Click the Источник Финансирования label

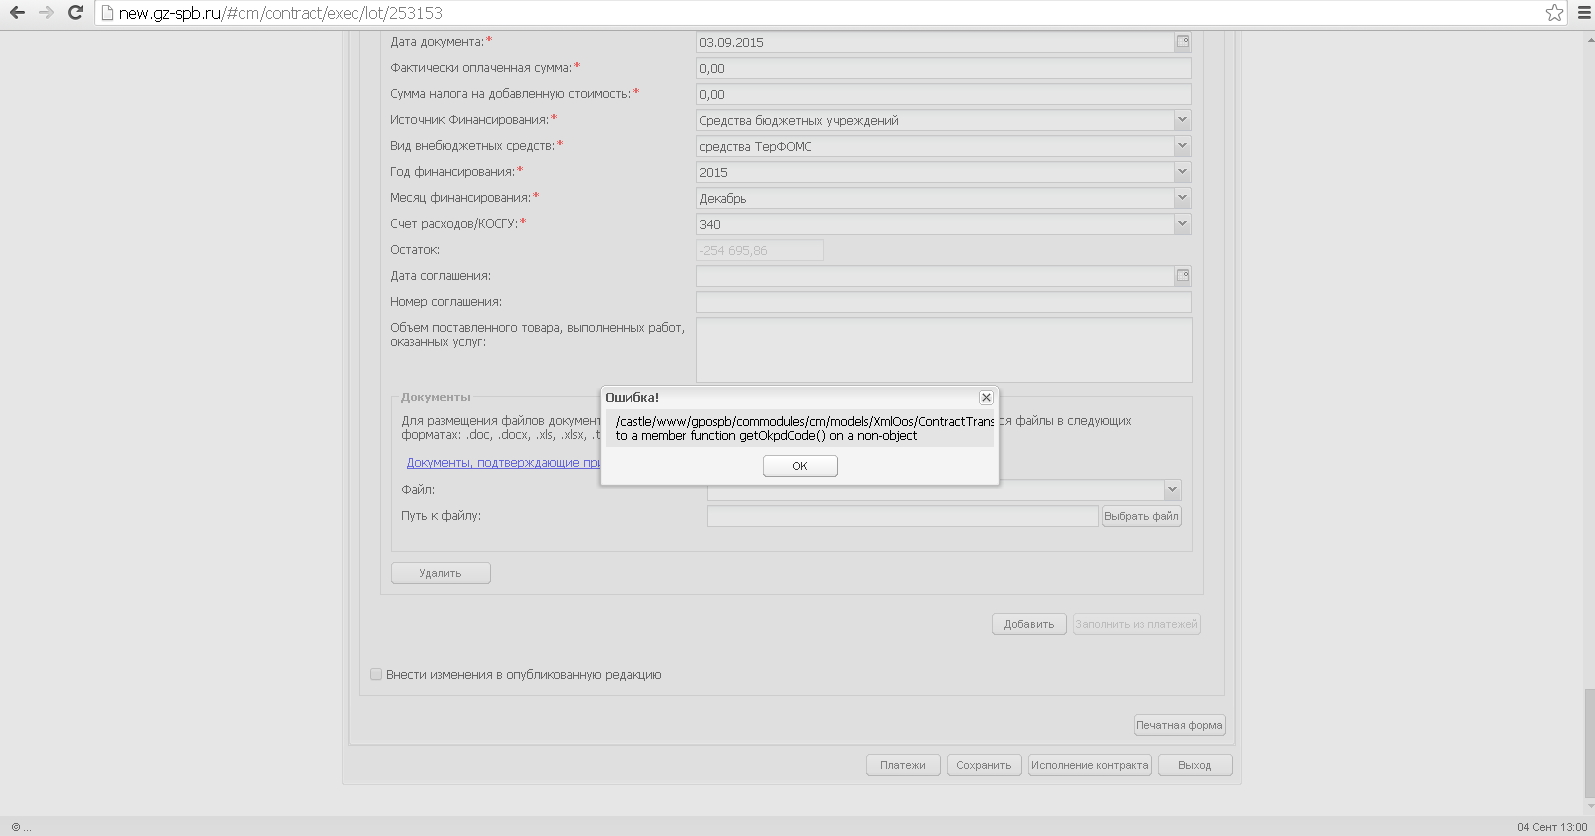pyautogui.click(x=469, y=120)
